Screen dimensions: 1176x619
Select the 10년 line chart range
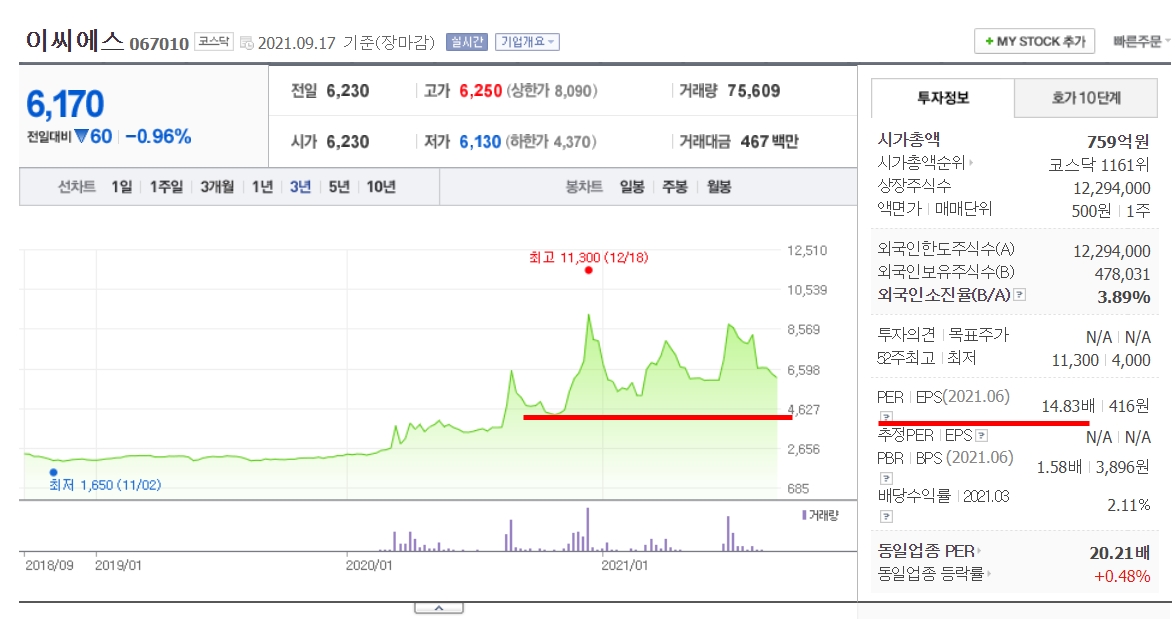381,187
